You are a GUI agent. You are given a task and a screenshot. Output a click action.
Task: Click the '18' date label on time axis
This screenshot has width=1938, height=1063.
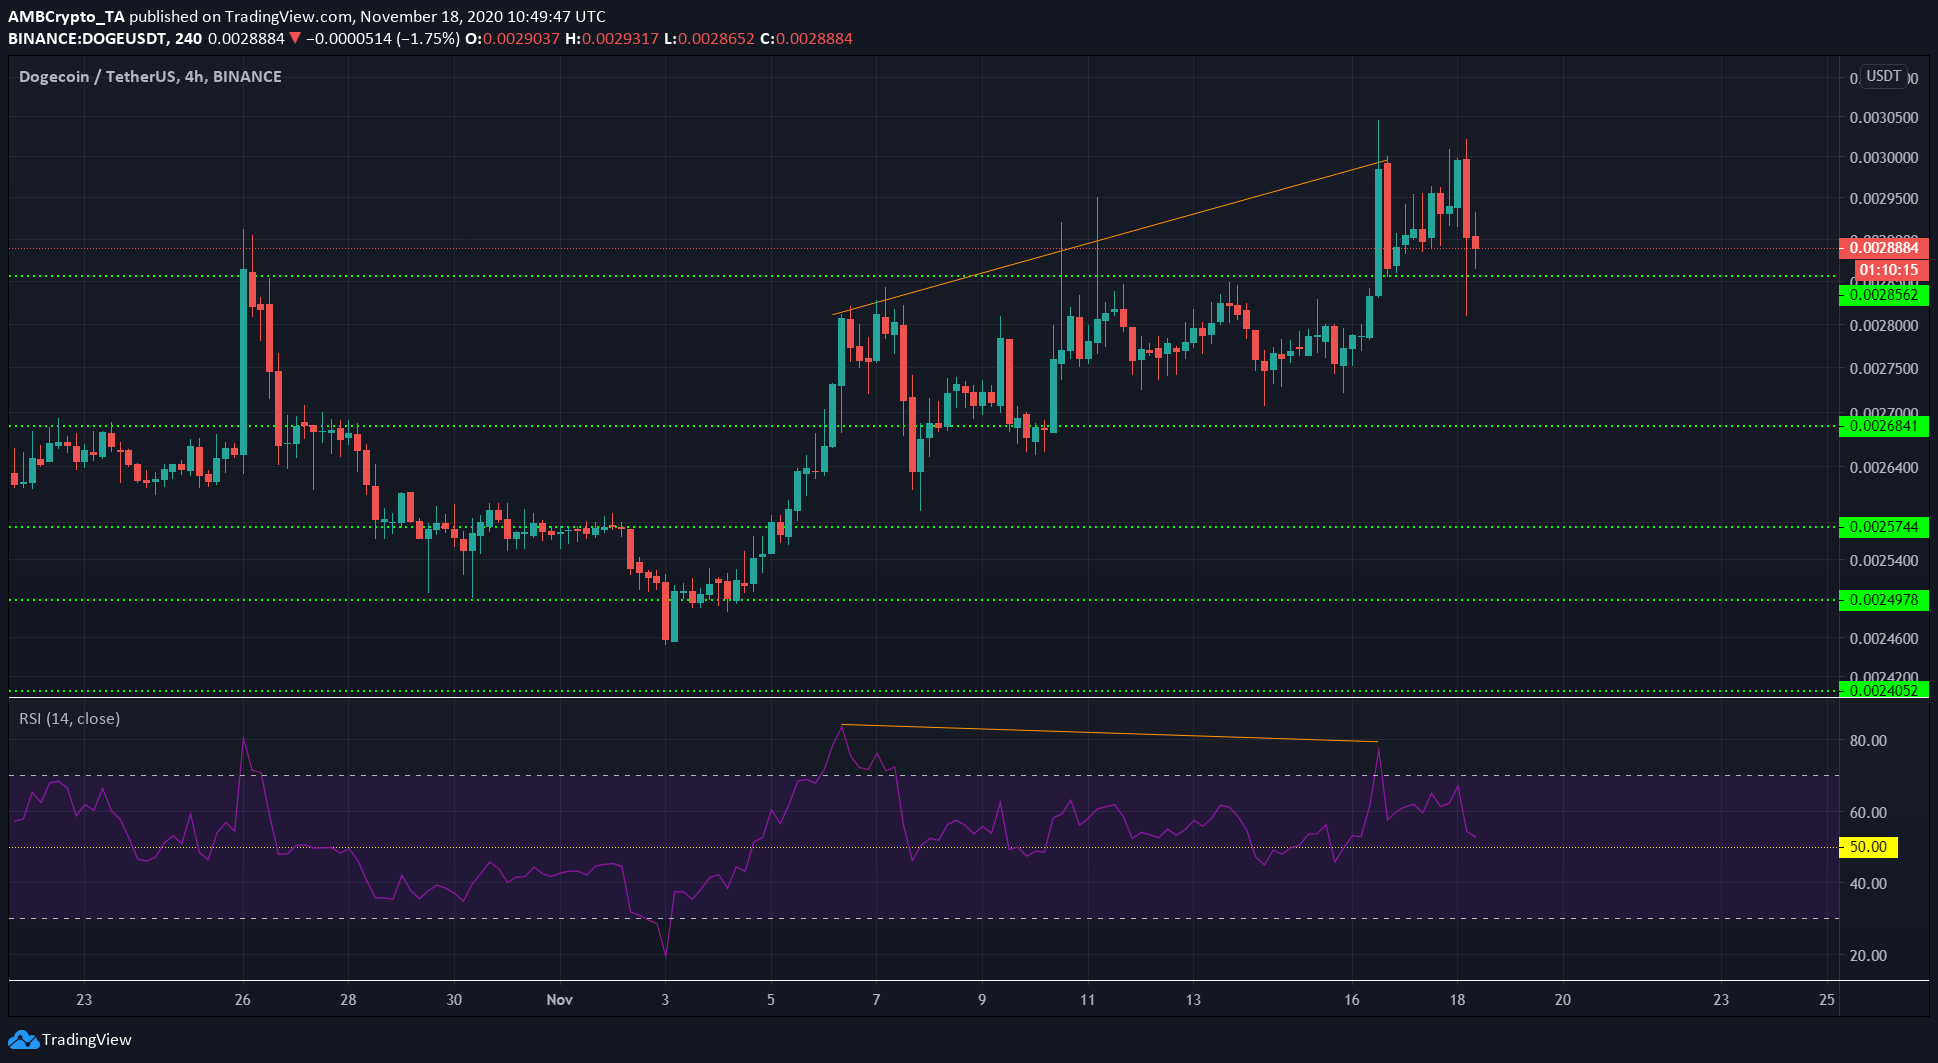point(1457,1000)
